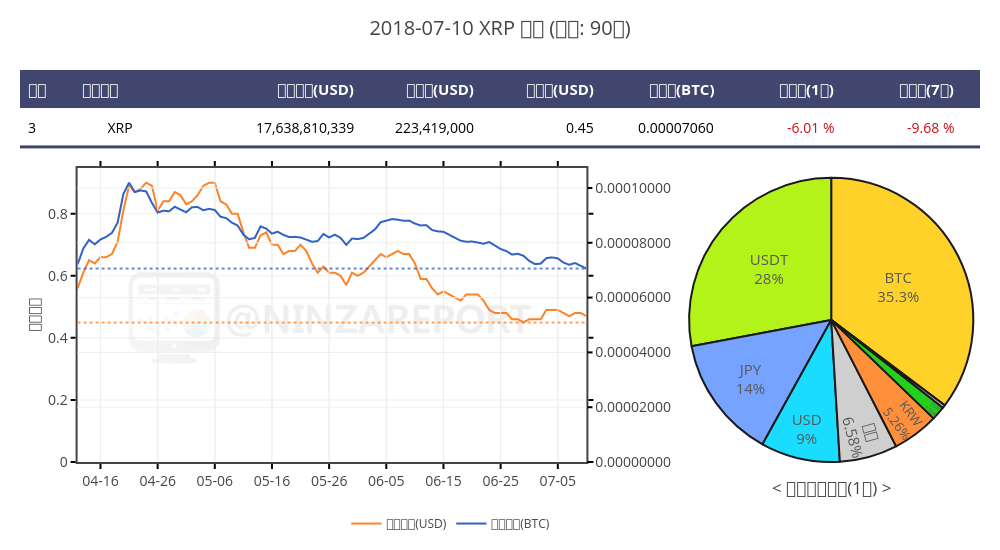Click the (BTC) price column header

(681, 90)
